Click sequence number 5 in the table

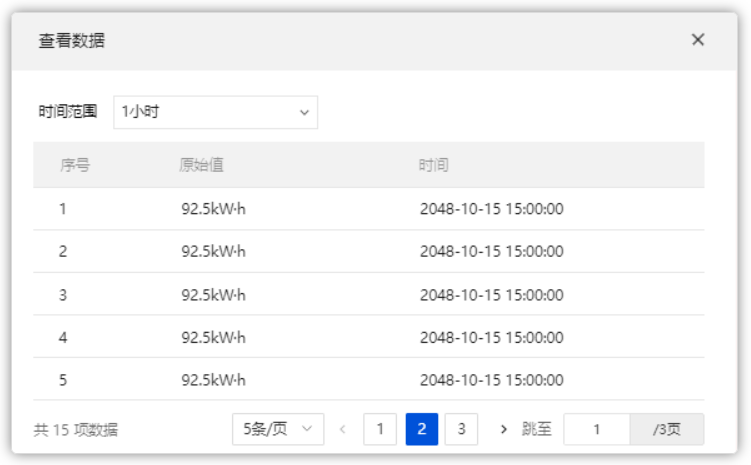coord(63,380)
